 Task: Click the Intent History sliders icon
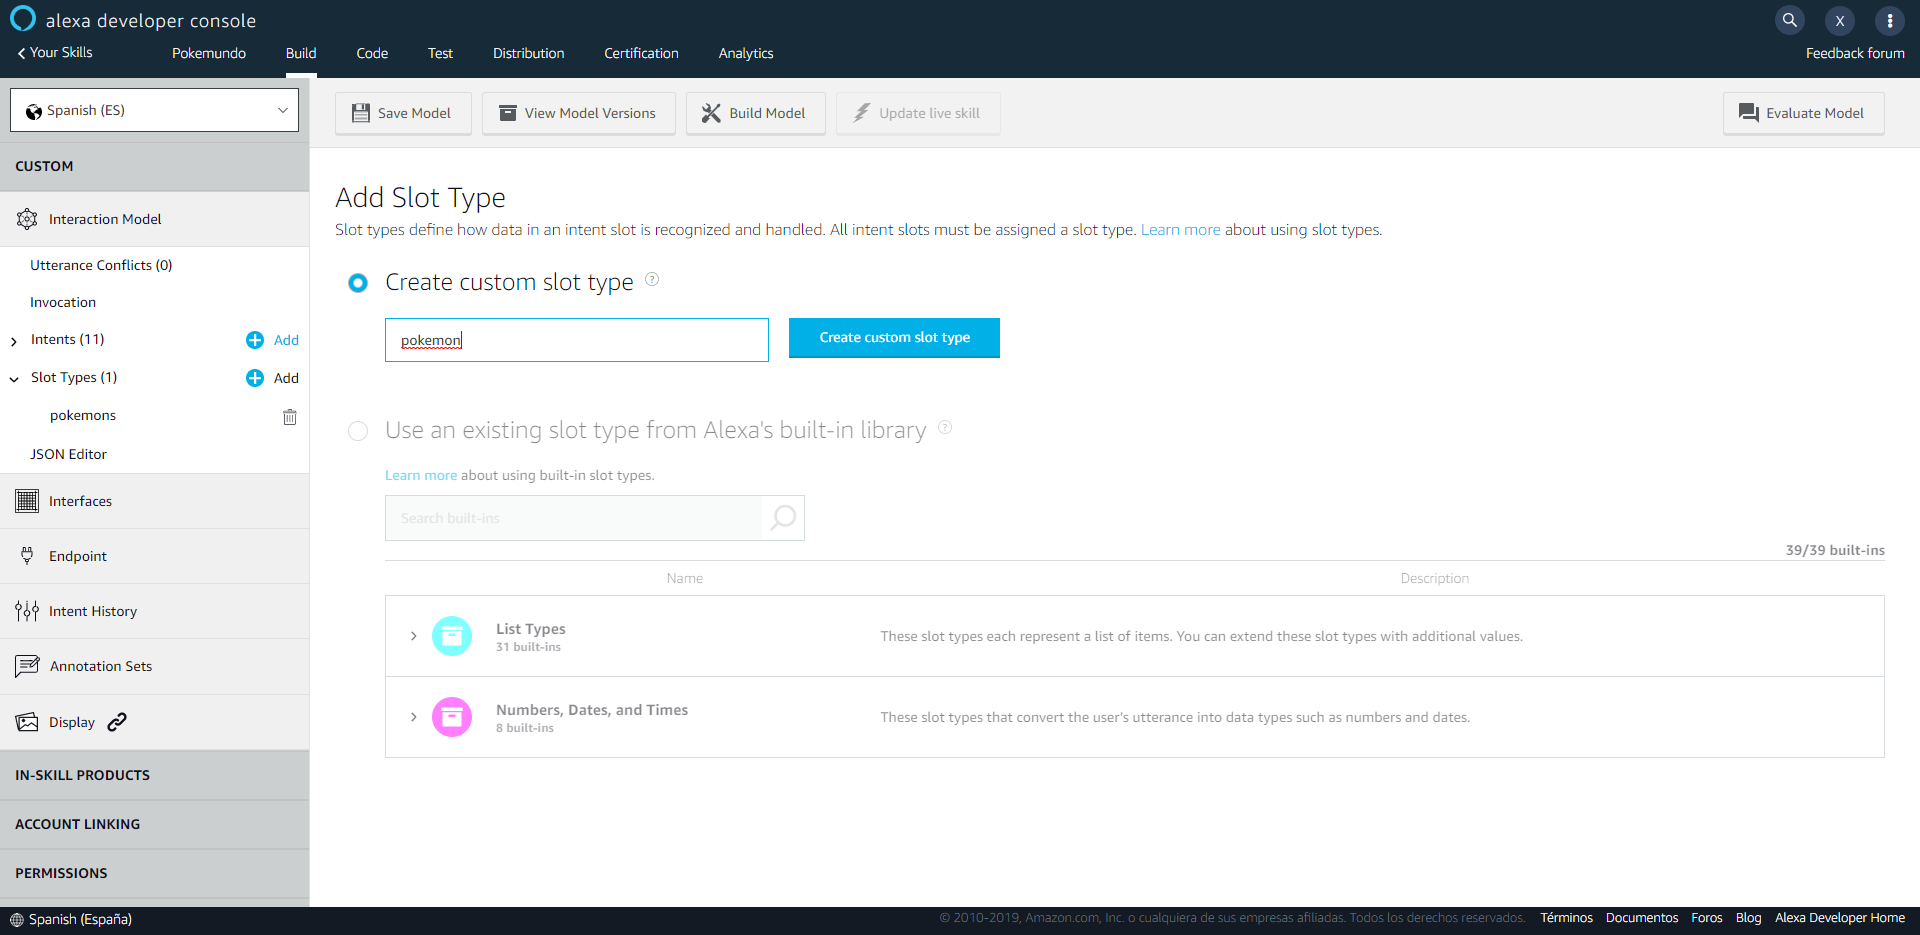(27, 611)
